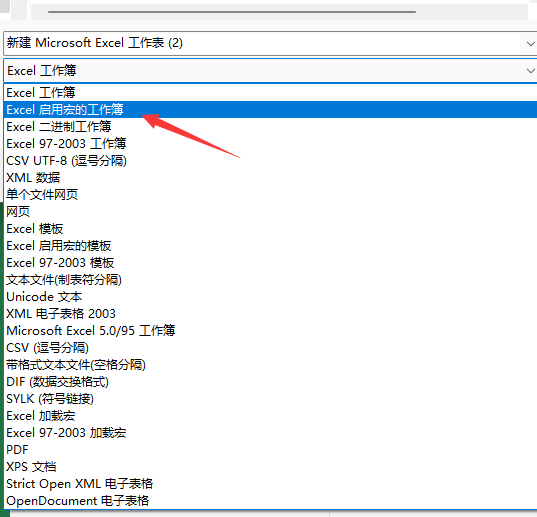Click the file name input field

[262, 43]
